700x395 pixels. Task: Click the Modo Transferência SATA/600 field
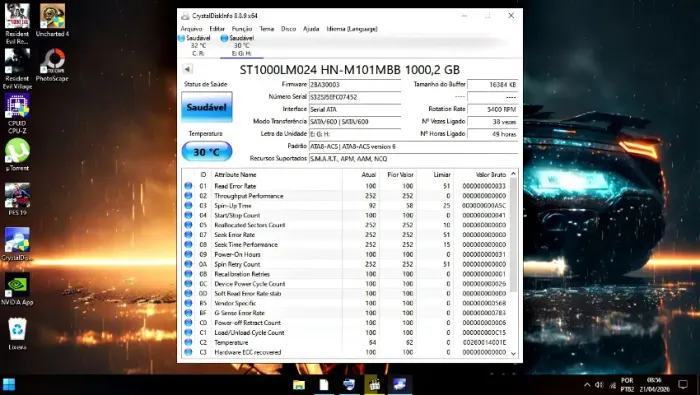pyautogui.click(x=355, y=121)
